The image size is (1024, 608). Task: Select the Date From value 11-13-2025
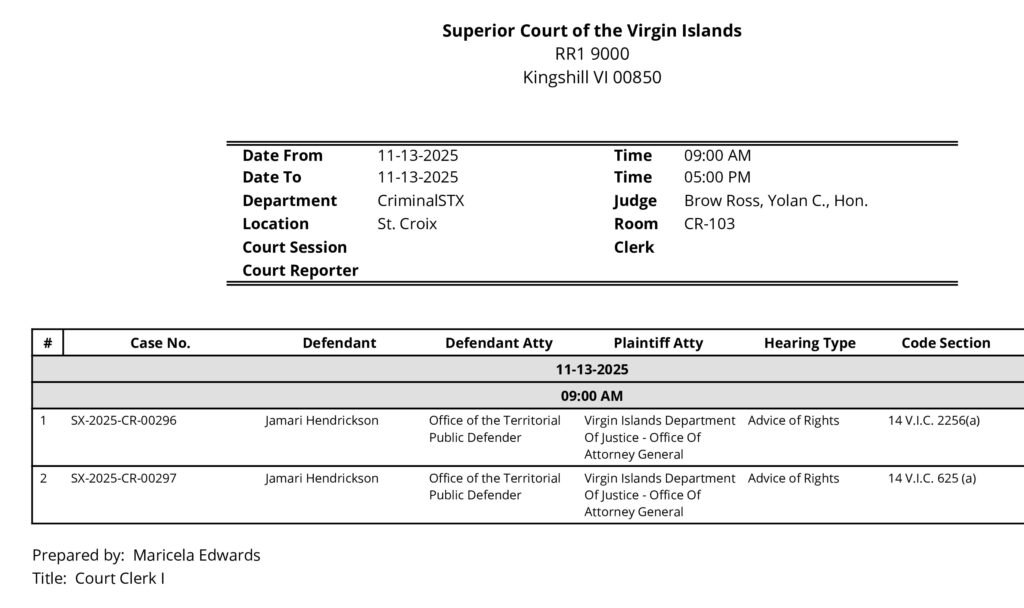[418, 155]
